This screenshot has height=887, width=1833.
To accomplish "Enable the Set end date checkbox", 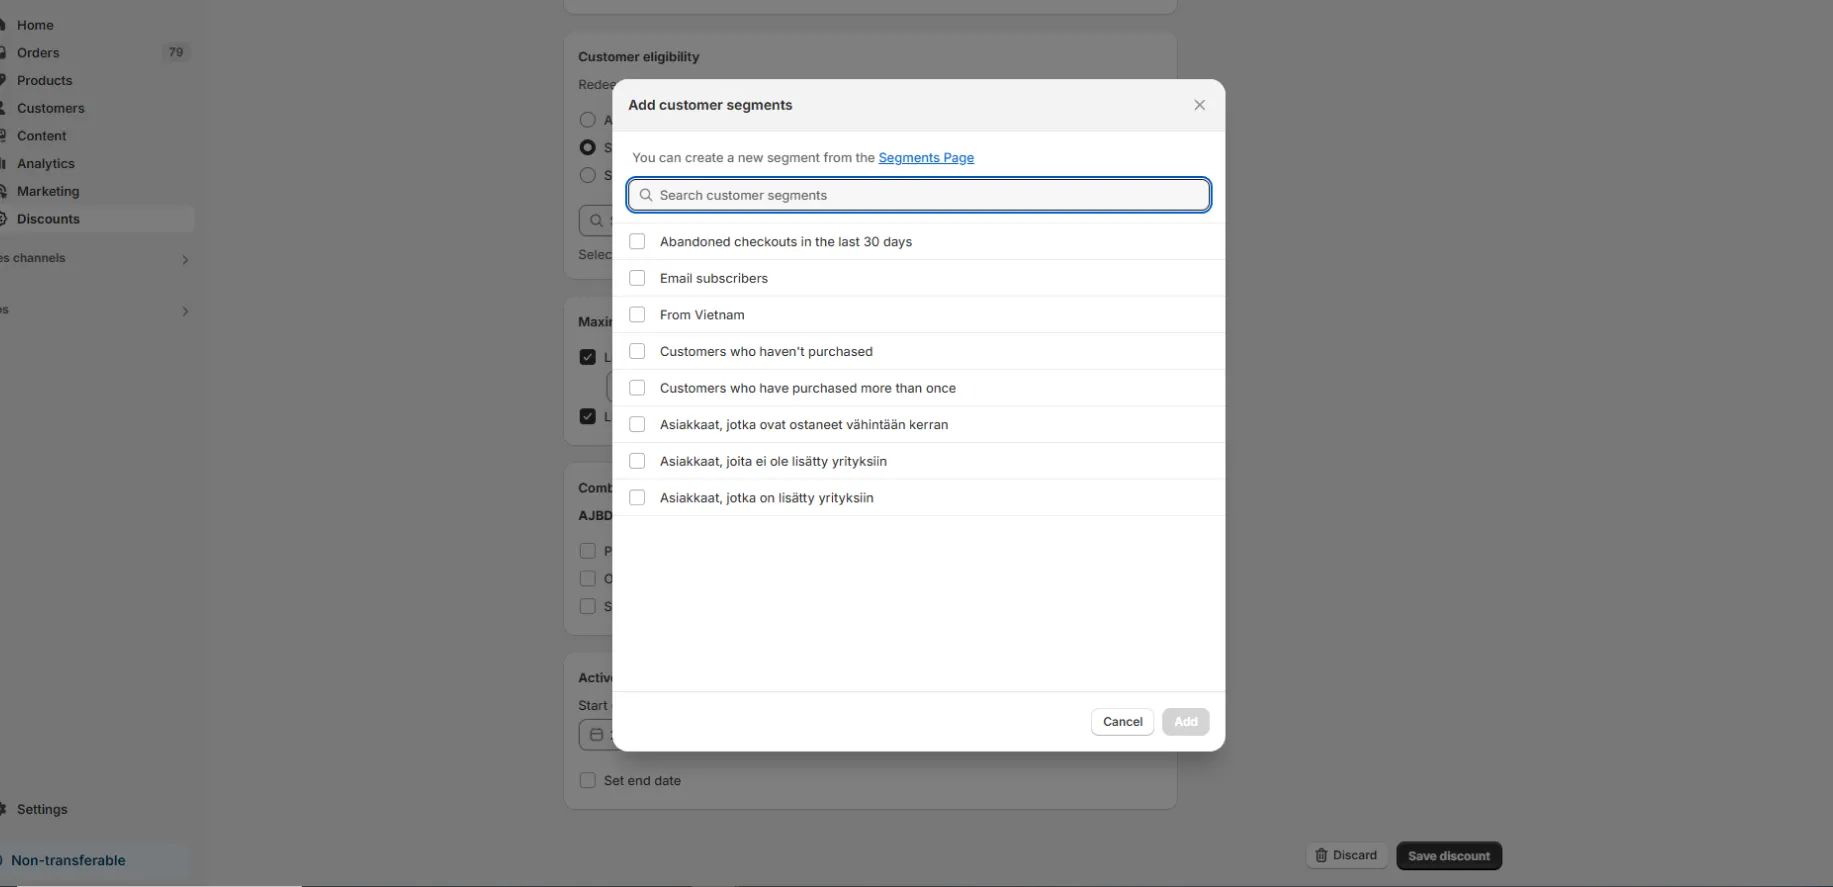I will click(588, 780).
